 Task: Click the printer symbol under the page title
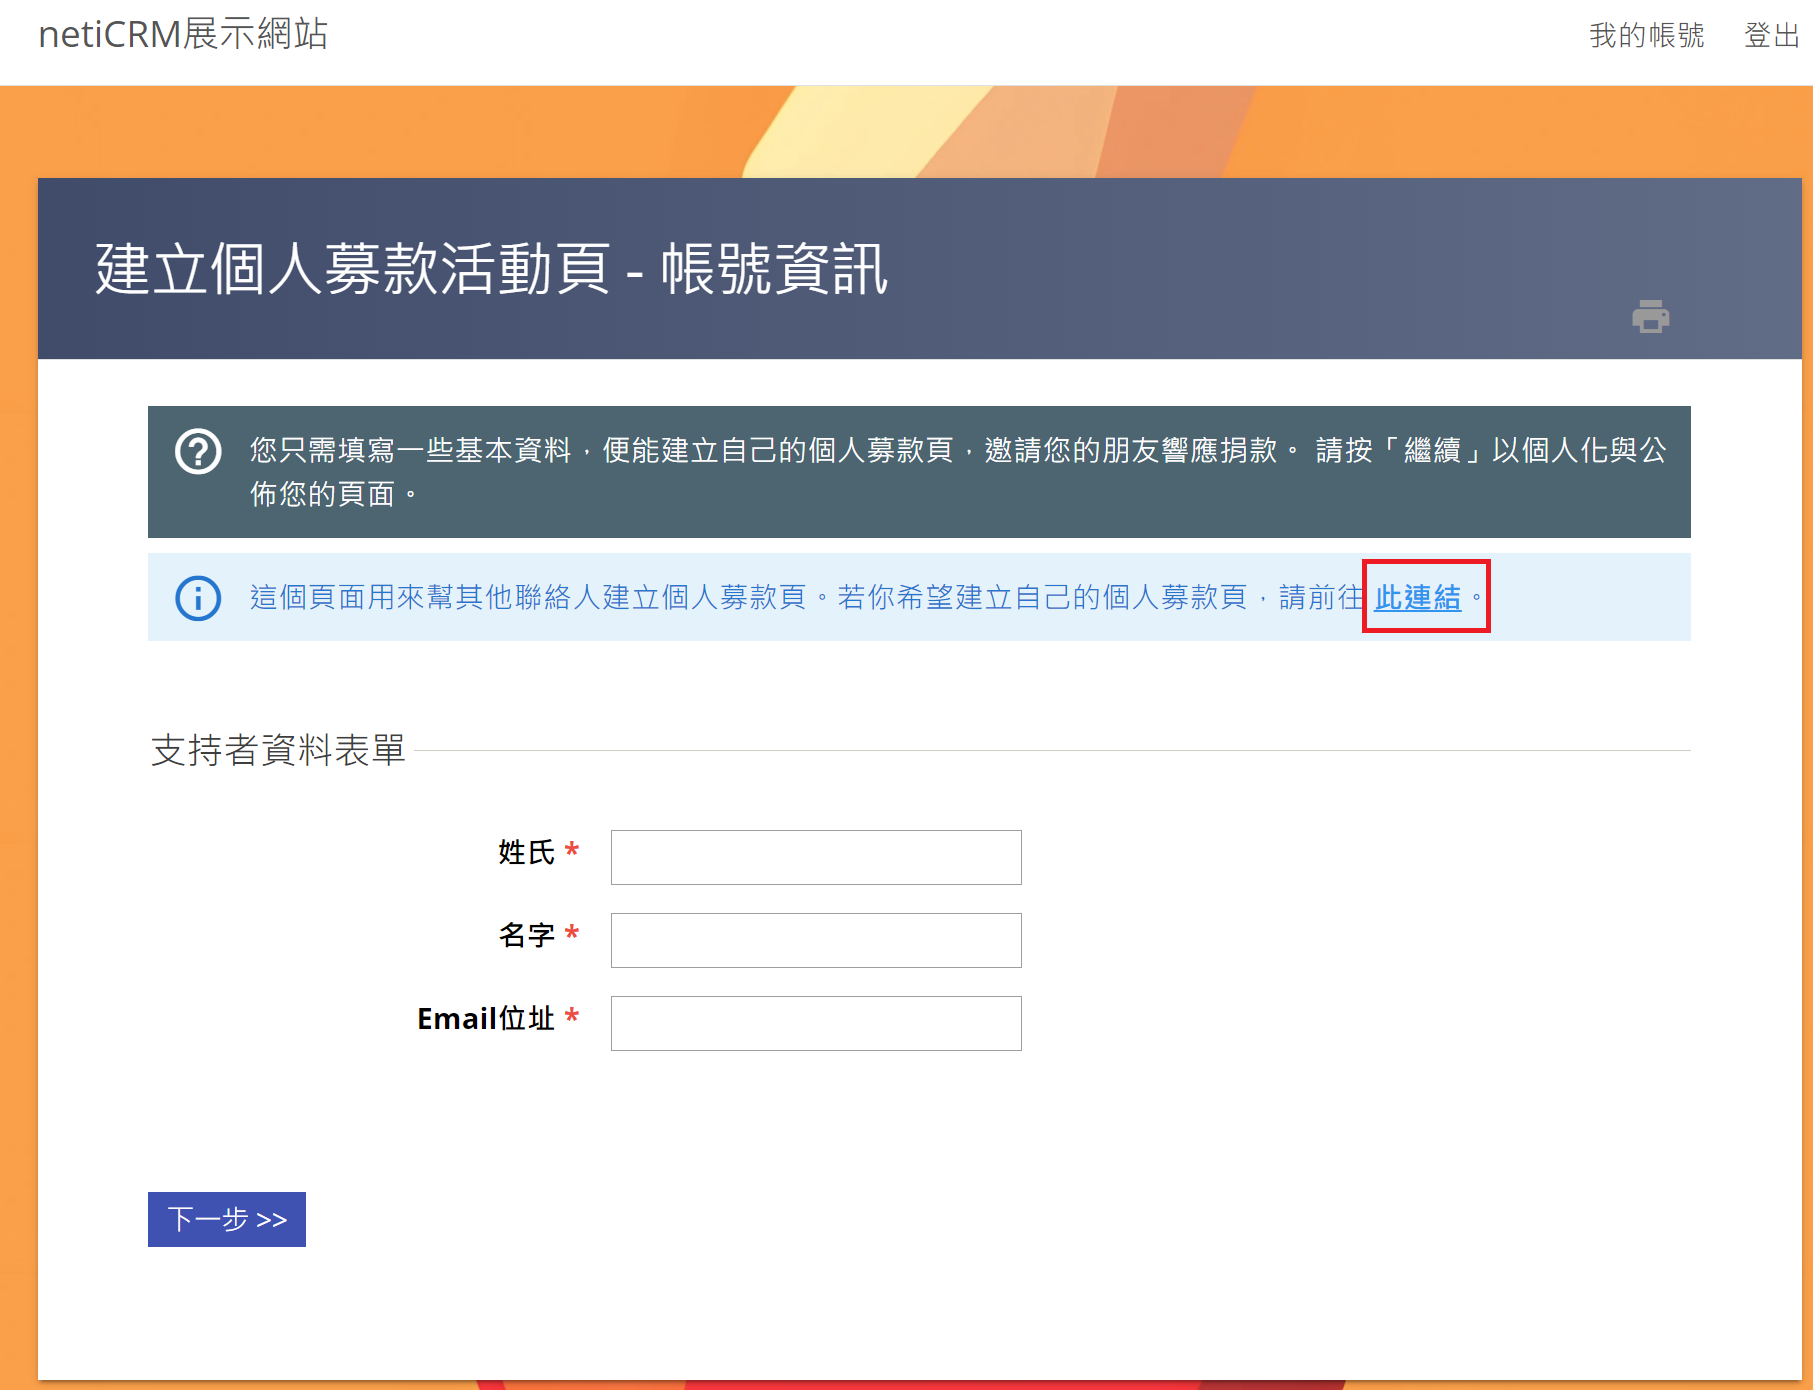(x=1649, y=318)
